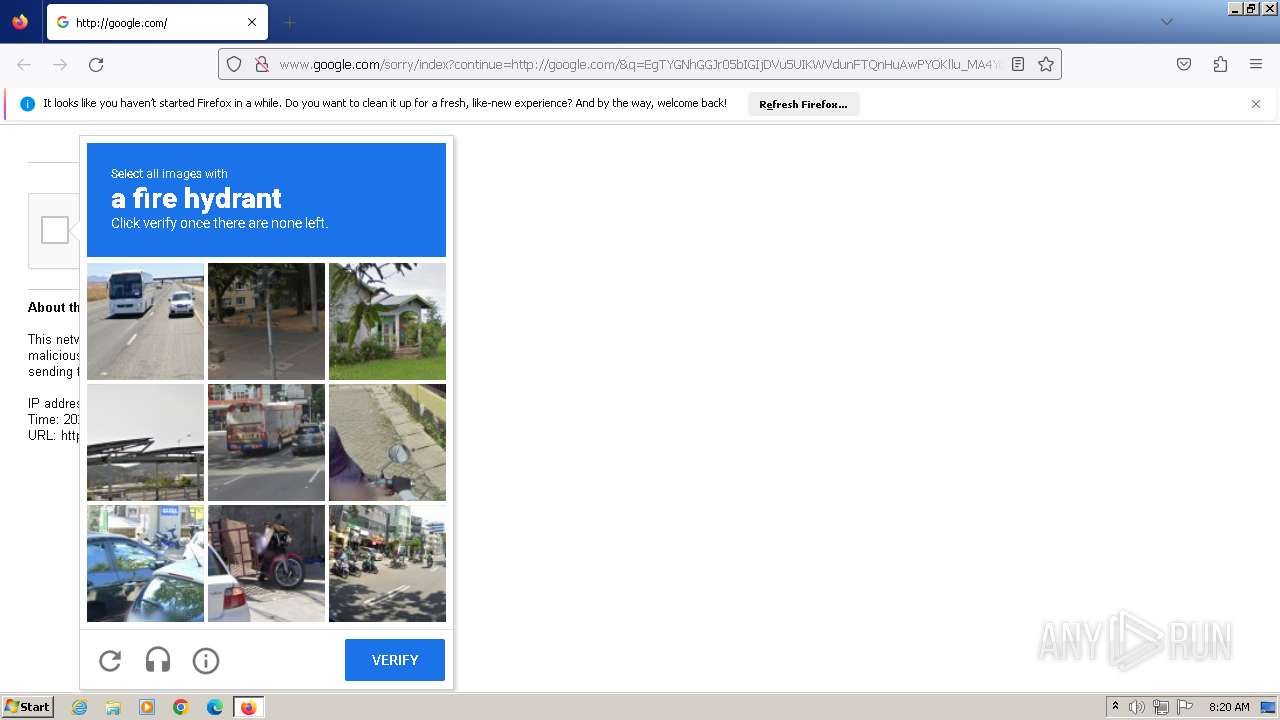Save page to Pocket

pos(1184,64)
